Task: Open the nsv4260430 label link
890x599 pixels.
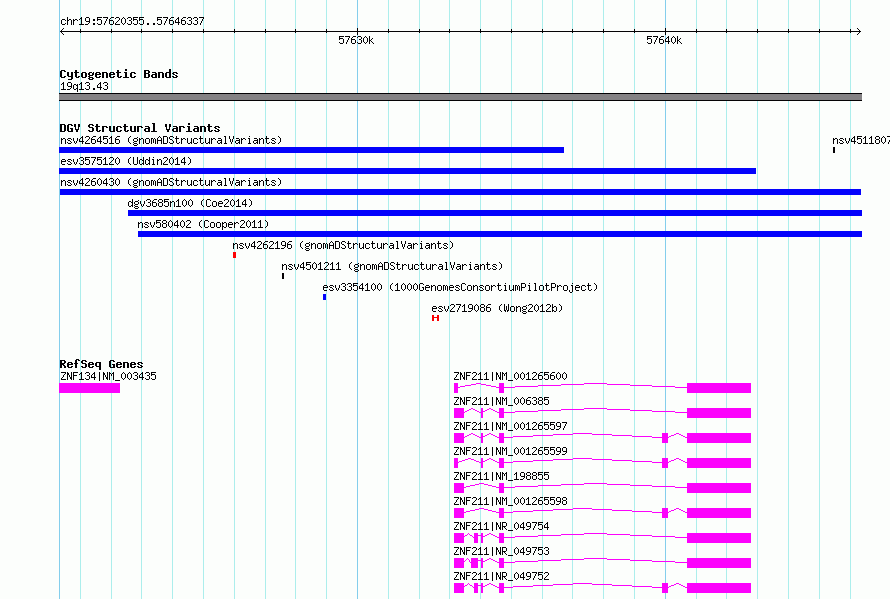Action: click(x=171, y=182)
